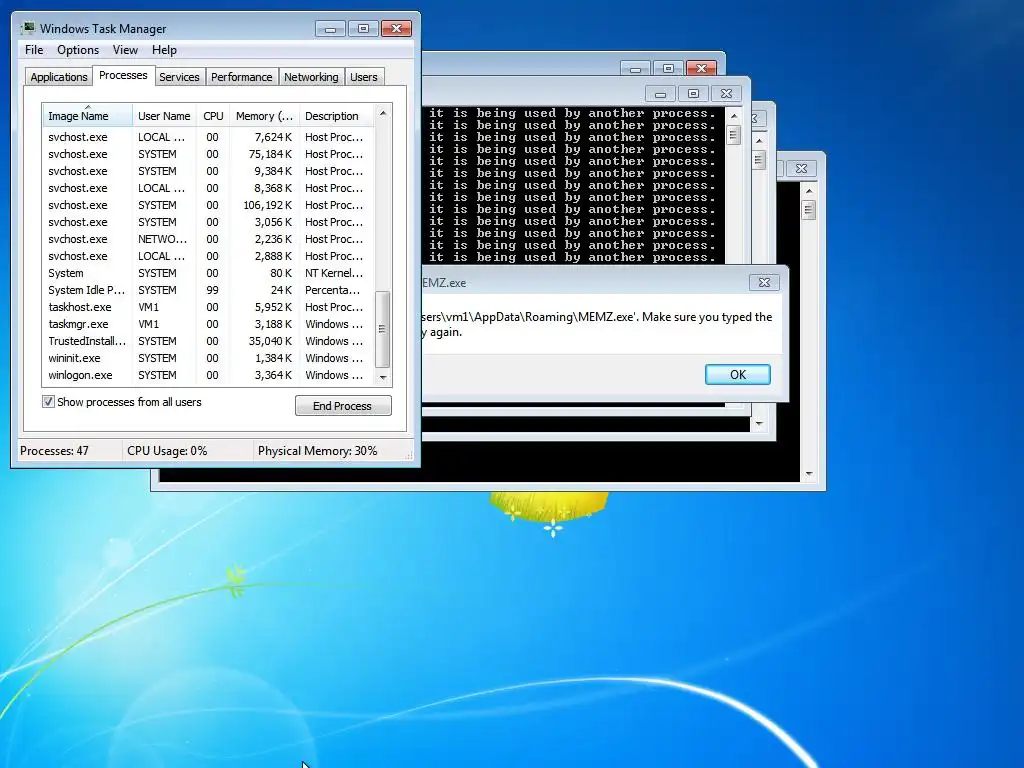The height and width of the screenshot is (768, 1024).
Task: Switch to the Performance tab
Action: tap(241, 77)
